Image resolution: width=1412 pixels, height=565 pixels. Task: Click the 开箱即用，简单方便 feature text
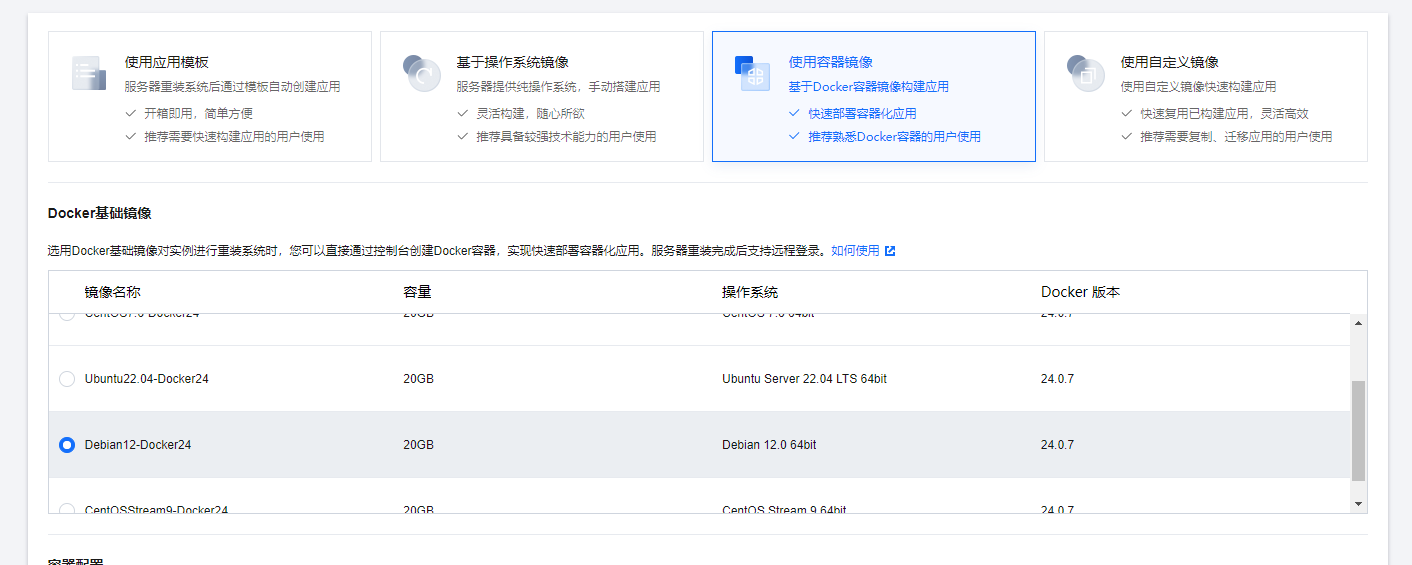(x=199, y=114)
